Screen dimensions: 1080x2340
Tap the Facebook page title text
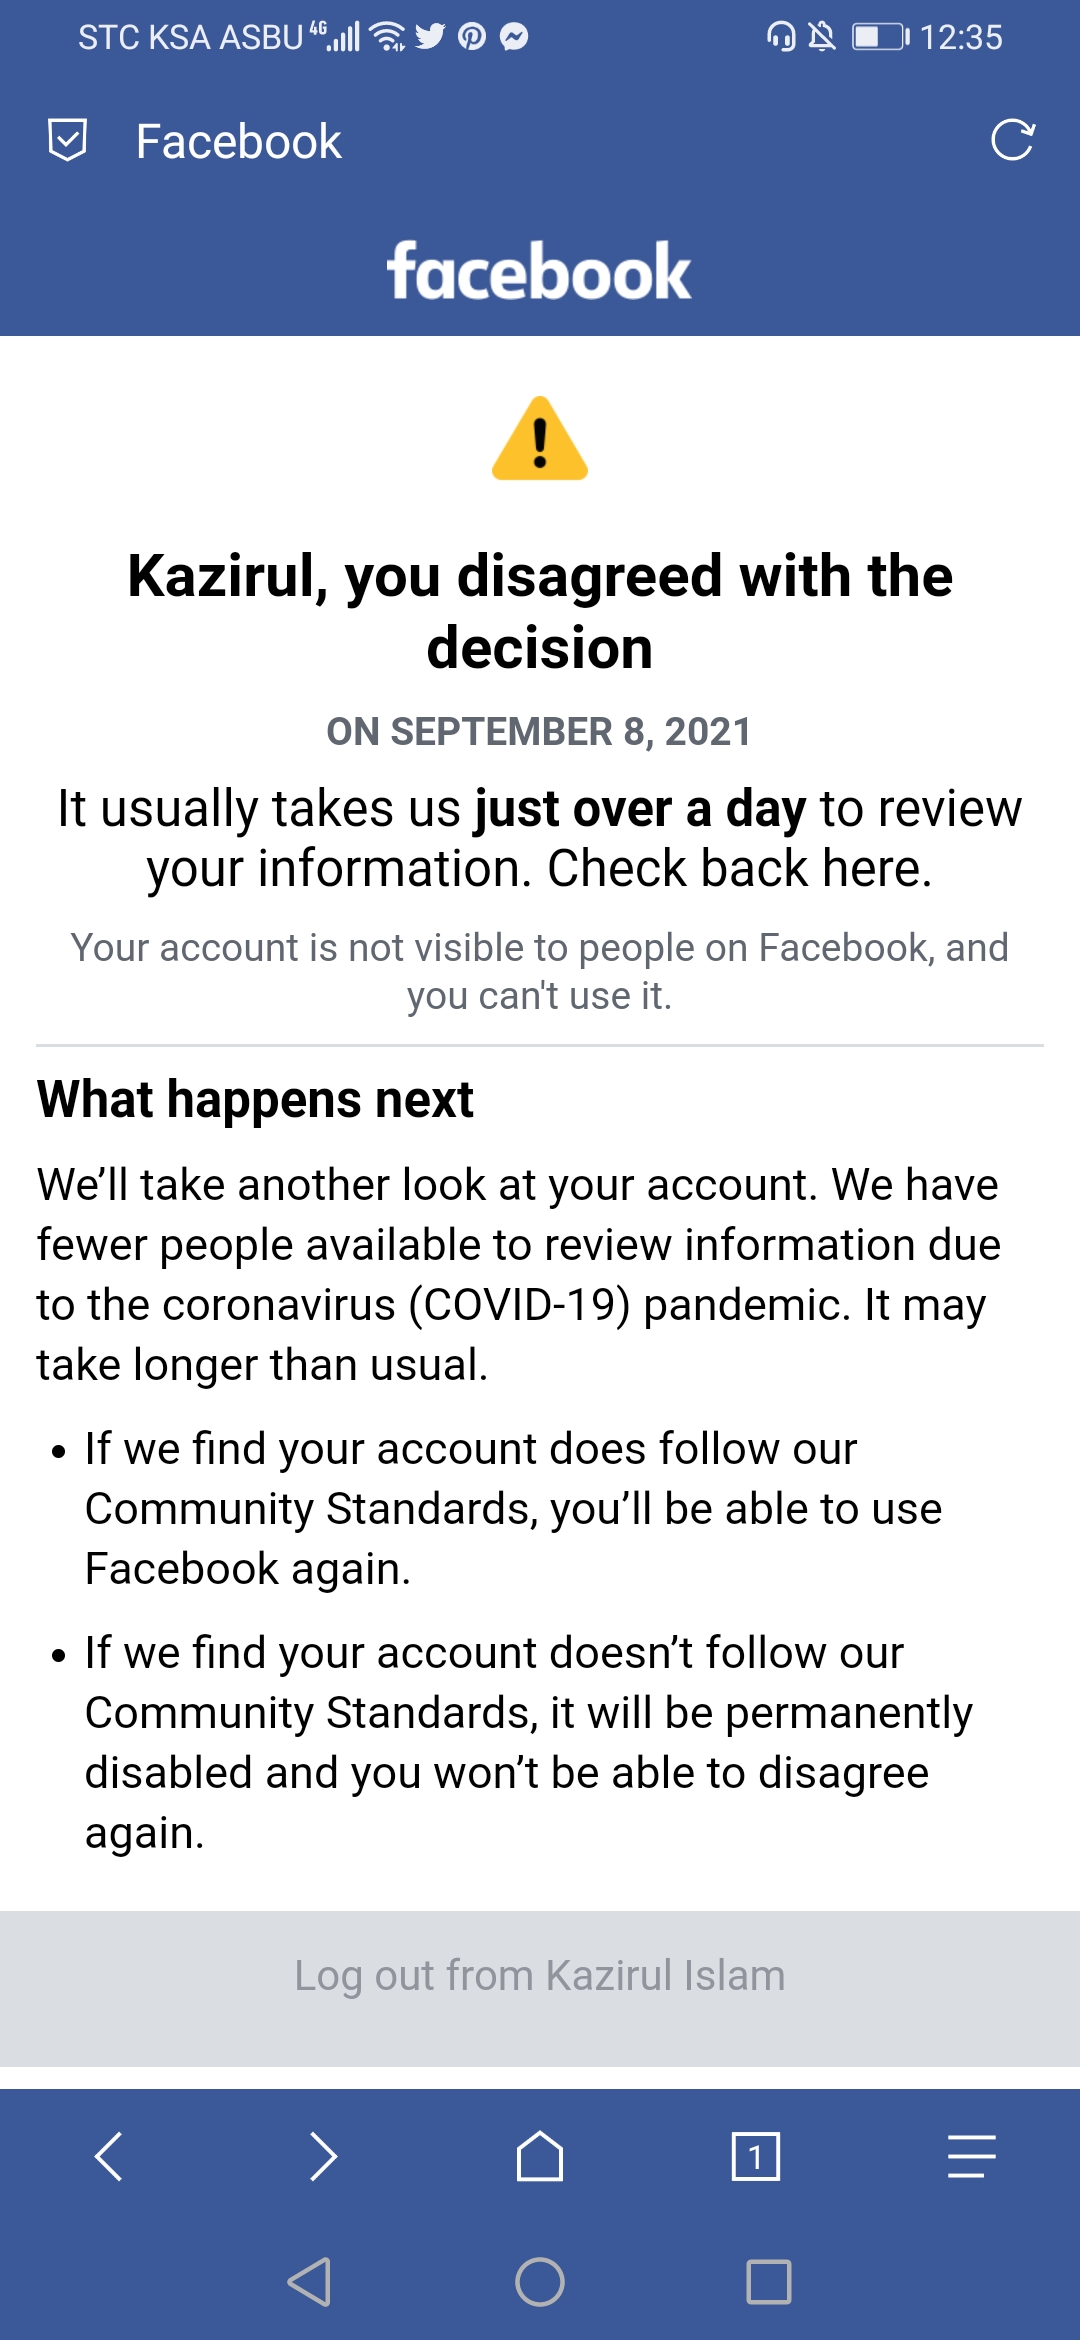click(x=238, y=140)
